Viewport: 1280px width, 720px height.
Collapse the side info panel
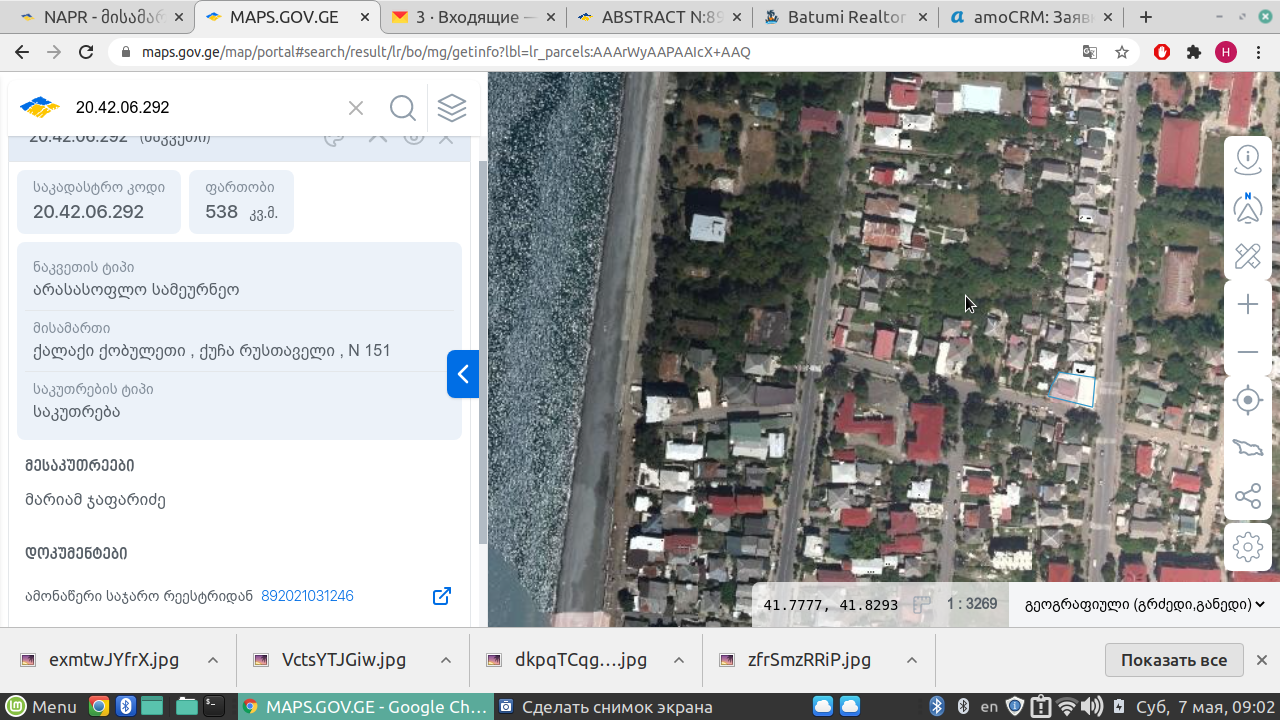point(463,374)
